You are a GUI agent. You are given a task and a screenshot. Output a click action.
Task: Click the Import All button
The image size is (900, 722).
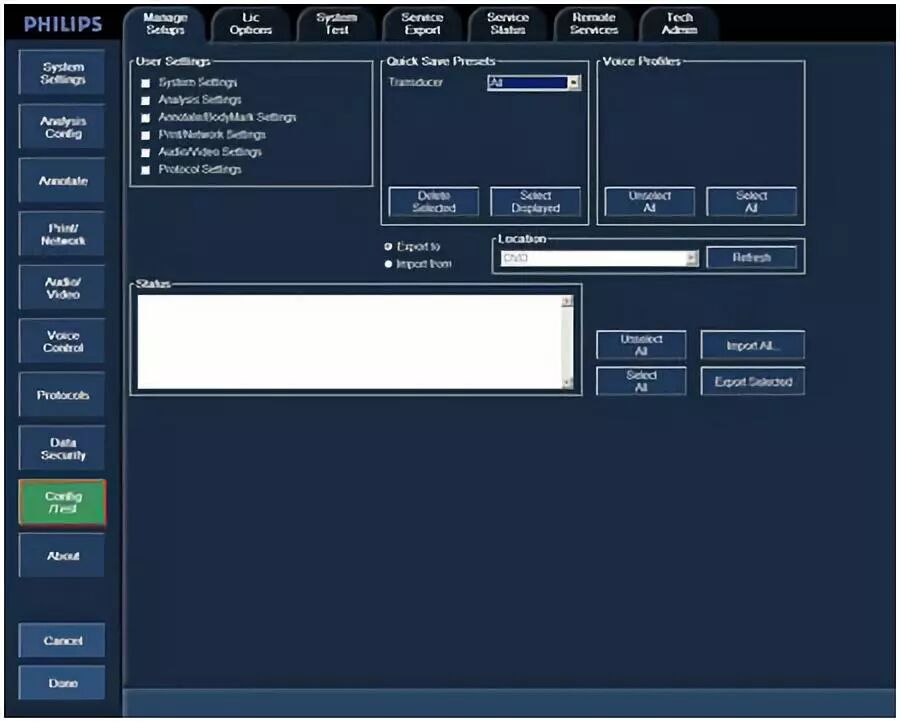pos(752,345)
